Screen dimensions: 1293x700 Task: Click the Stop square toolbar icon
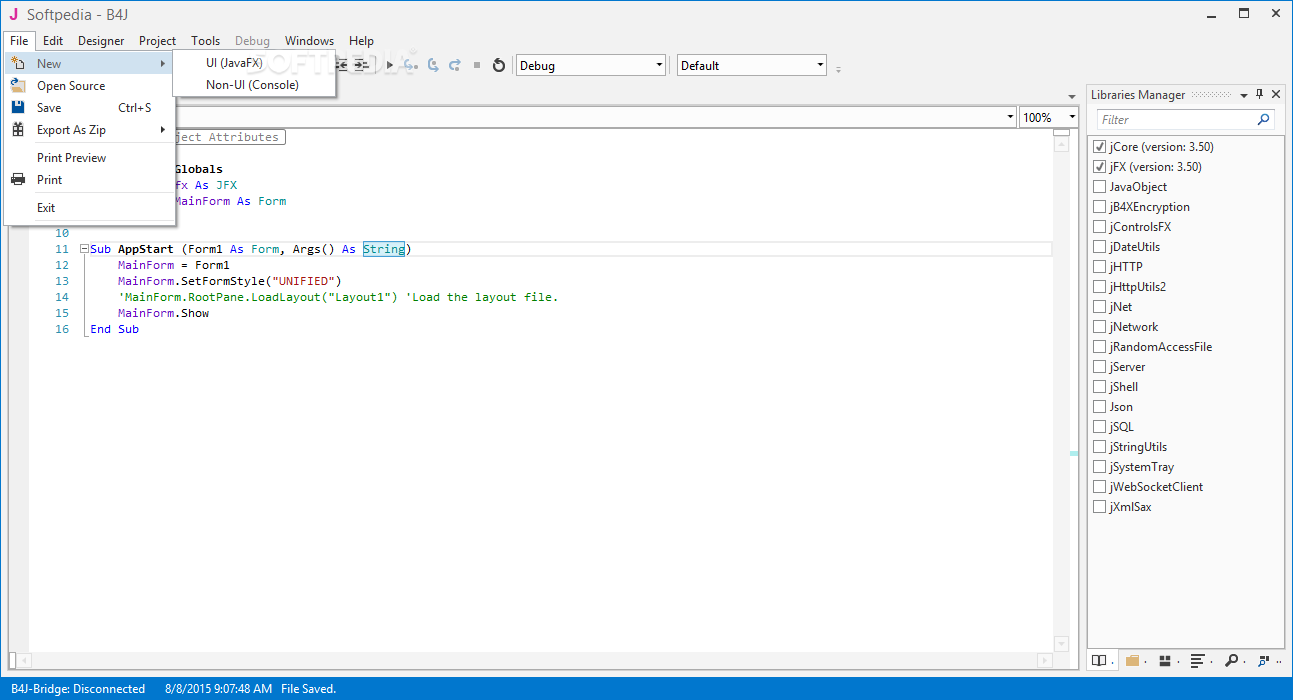coord(477,65)
